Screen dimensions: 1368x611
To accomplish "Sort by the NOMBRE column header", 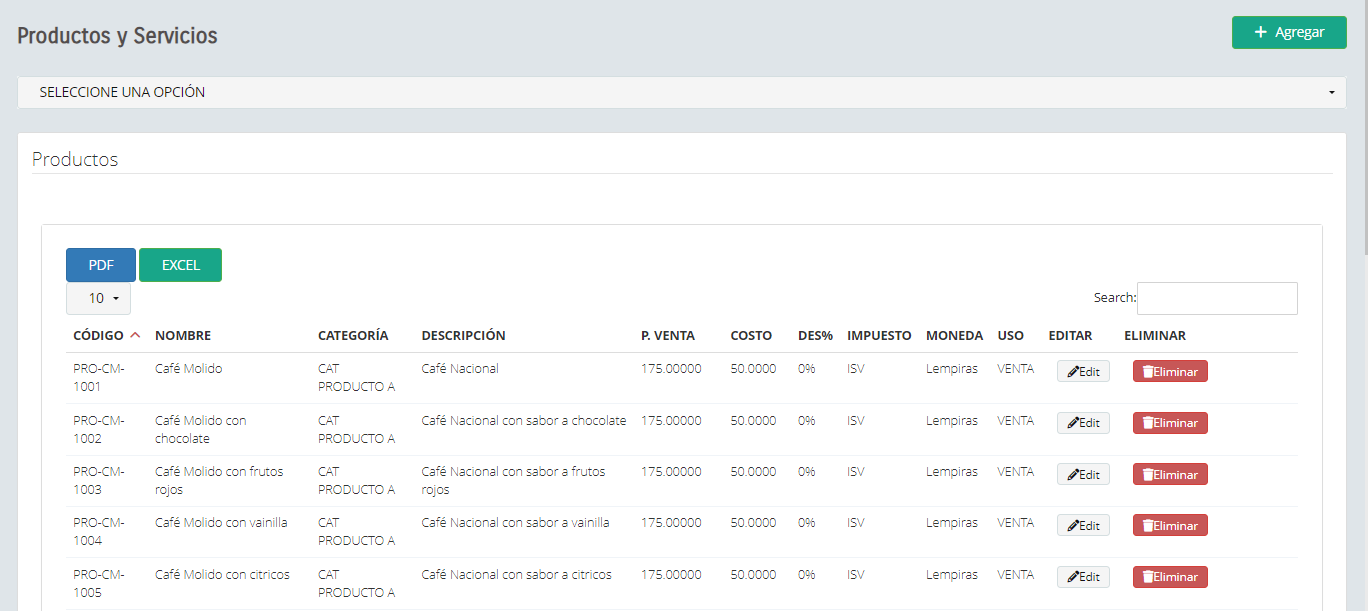I will (183, 336).
